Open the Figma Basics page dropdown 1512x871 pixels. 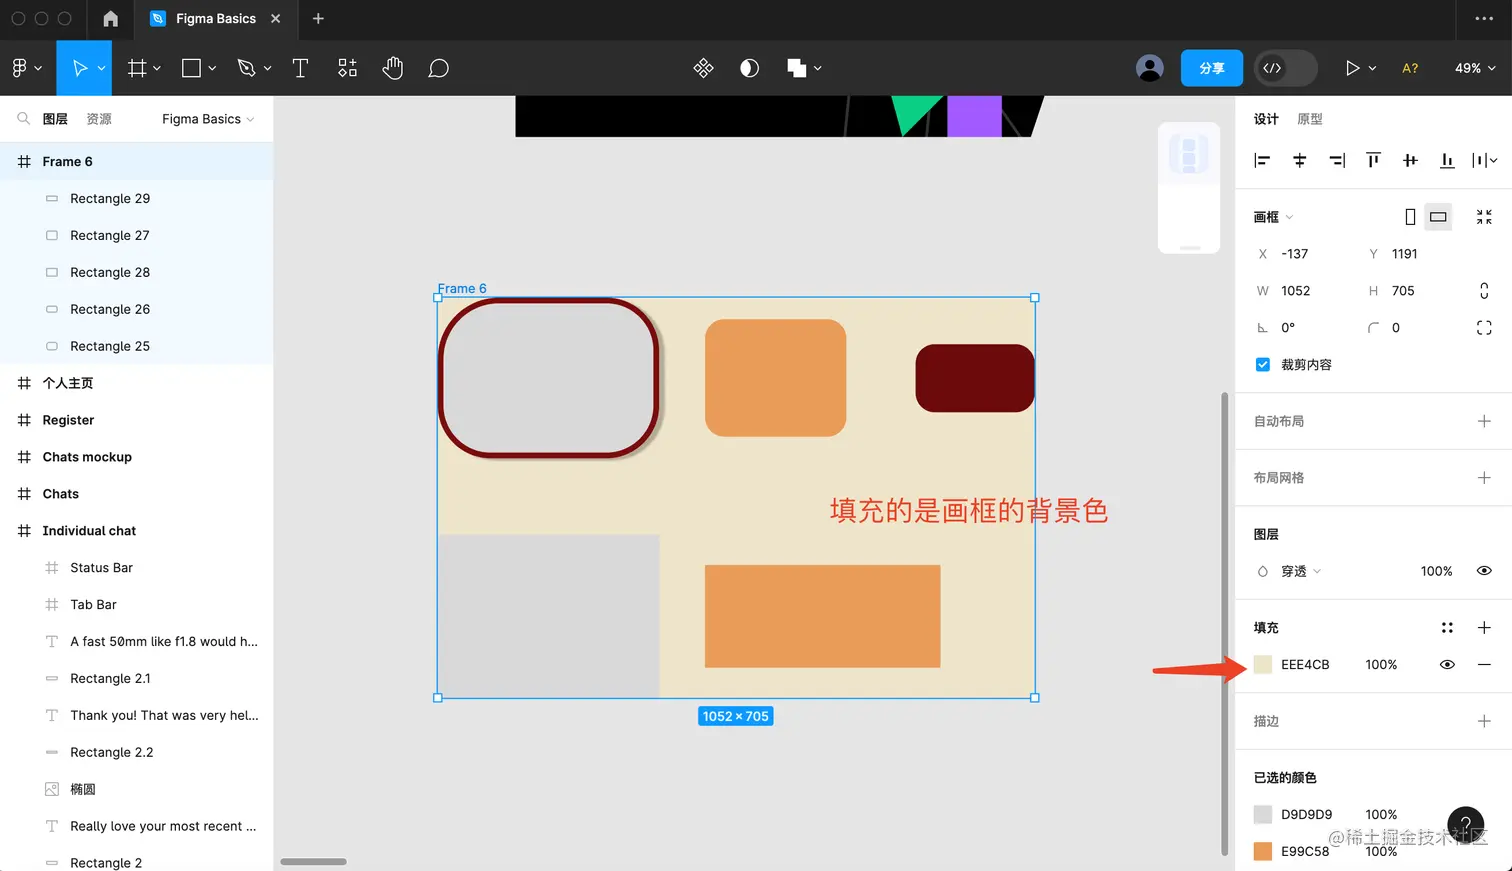coord(208,119)
